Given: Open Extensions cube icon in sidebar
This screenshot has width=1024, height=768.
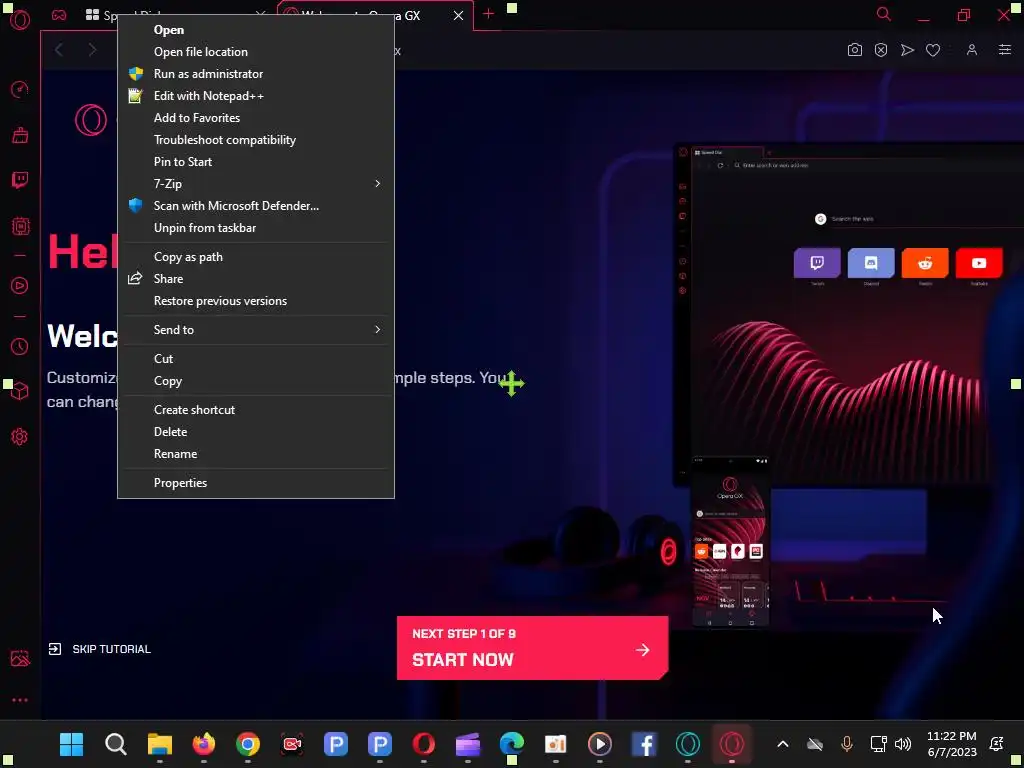Looking at the screenshot, I should tap(20, 391).
